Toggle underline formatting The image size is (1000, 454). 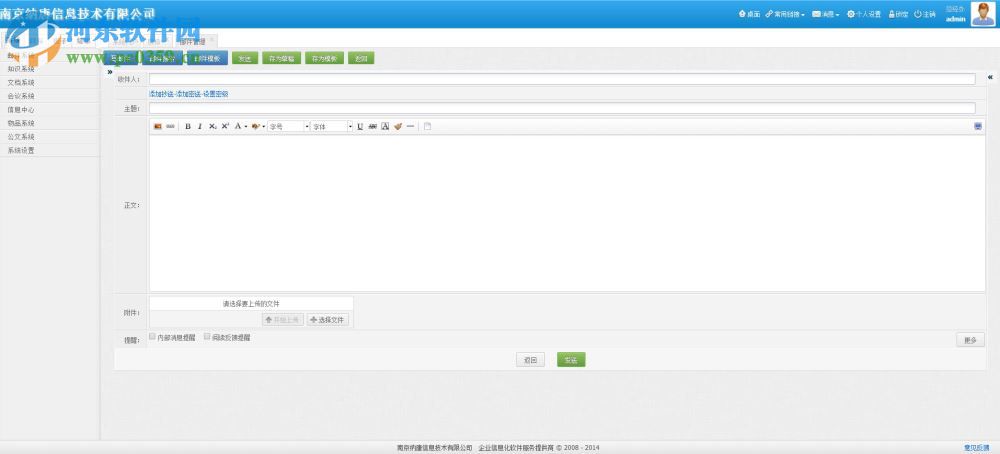point(360,127)
